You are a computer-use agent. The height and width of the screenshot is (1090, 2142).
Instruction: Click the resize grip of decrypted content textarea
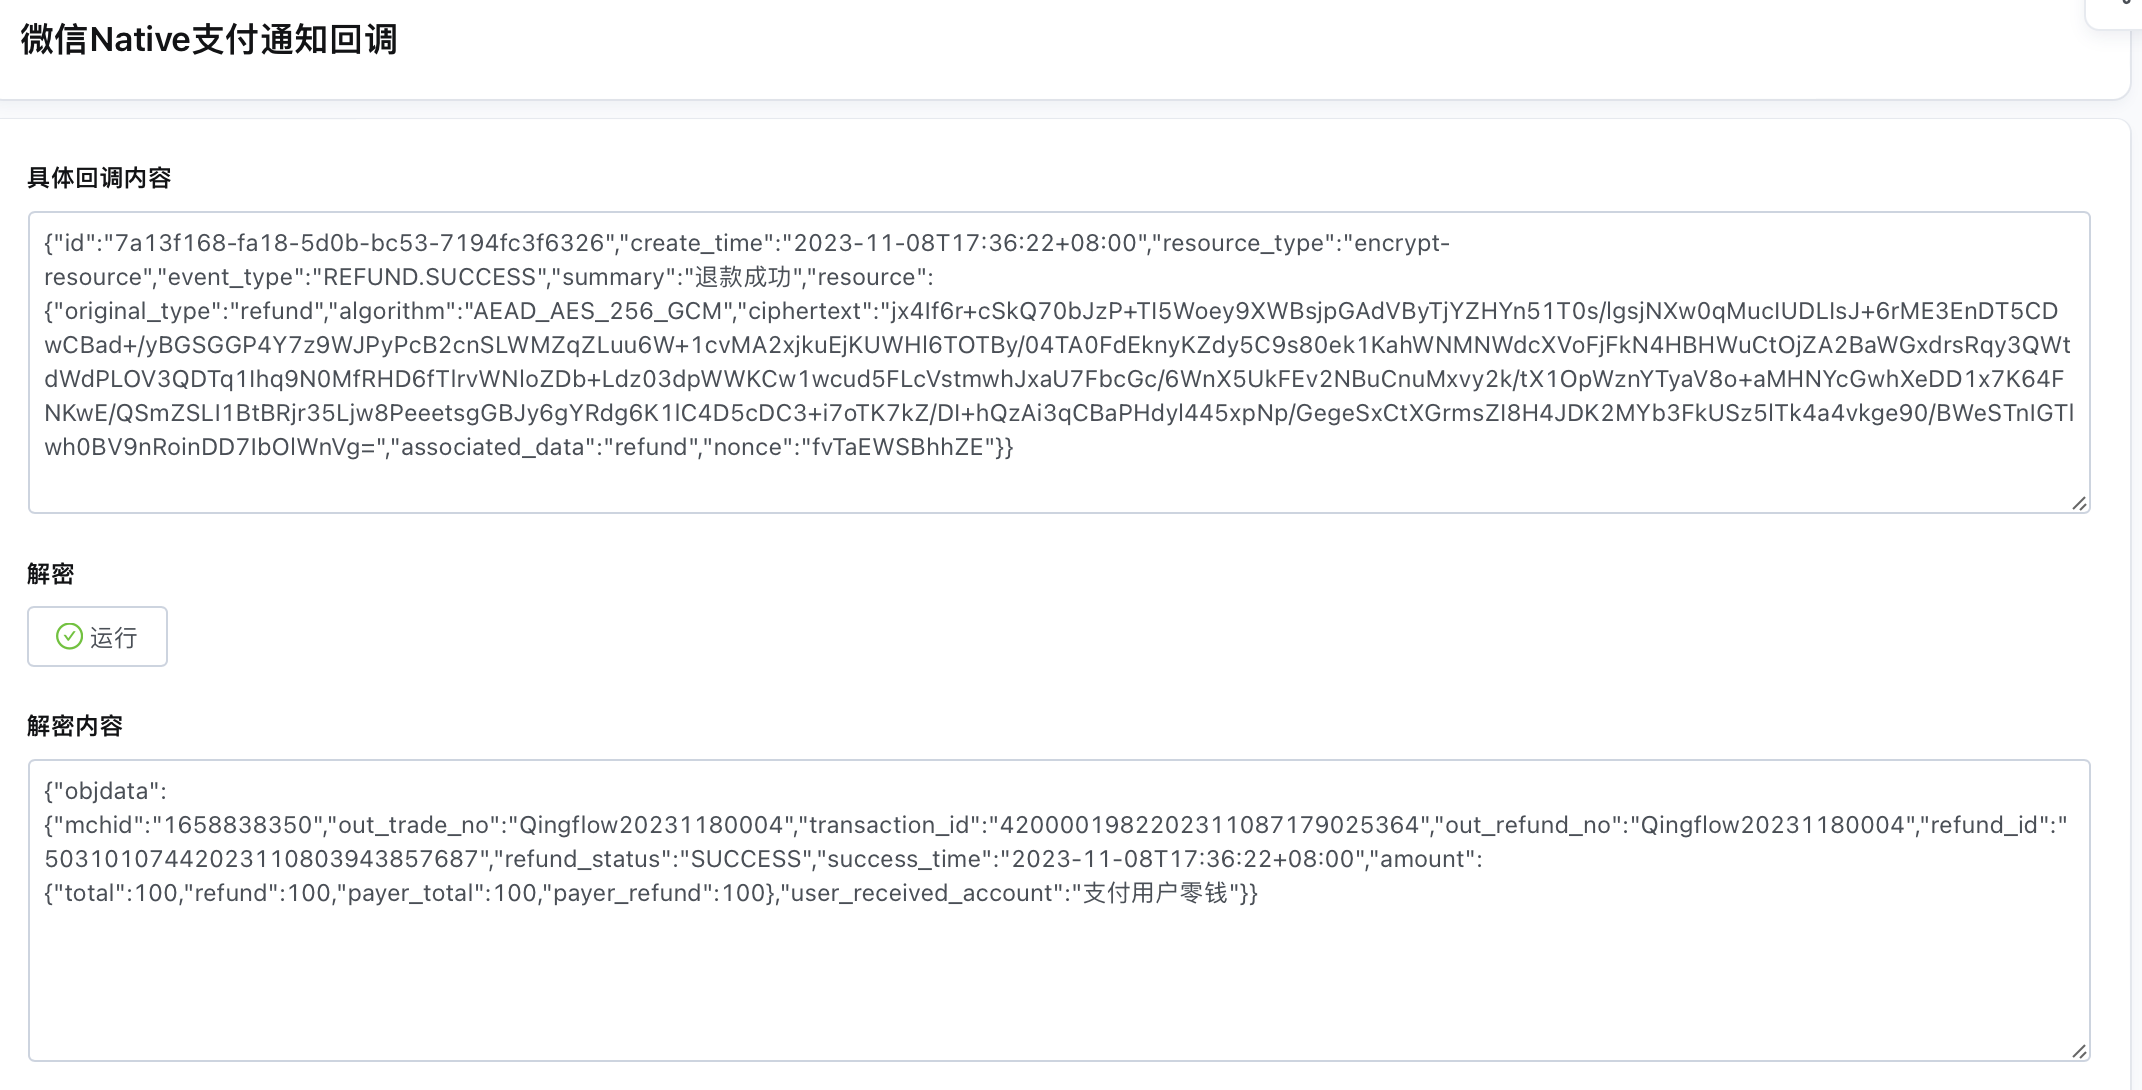(x=2079, y=1051)
